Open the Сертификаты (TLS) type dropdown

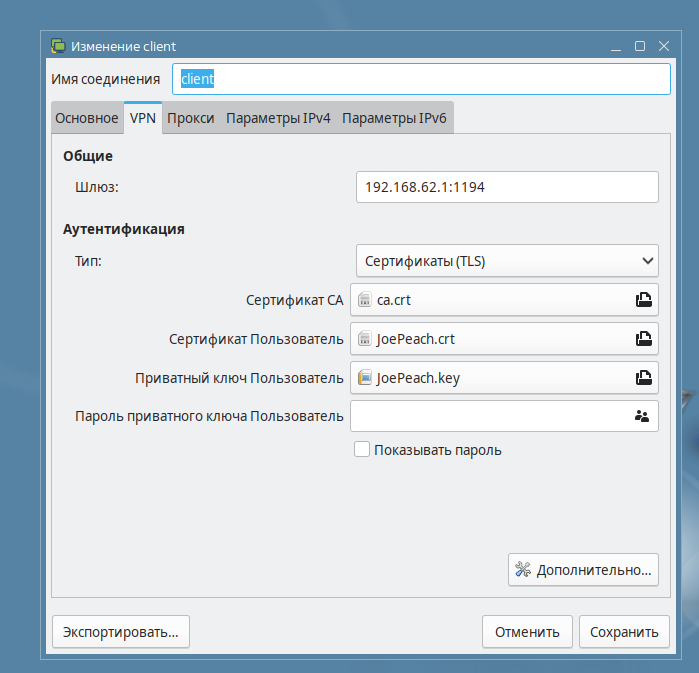coord(507,261)
